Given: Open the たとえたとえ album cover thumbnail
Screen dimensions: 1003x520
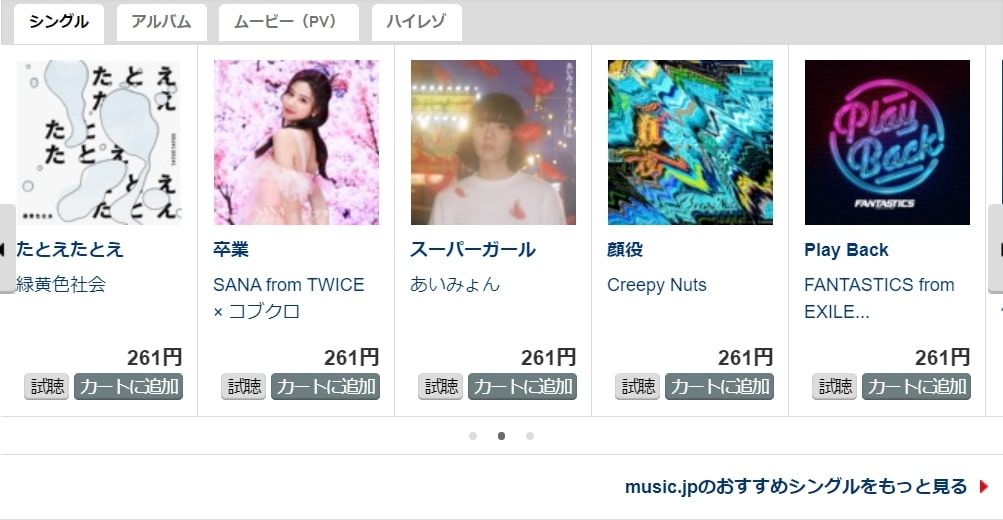Looking at the screenshot, I should [99, 143].
